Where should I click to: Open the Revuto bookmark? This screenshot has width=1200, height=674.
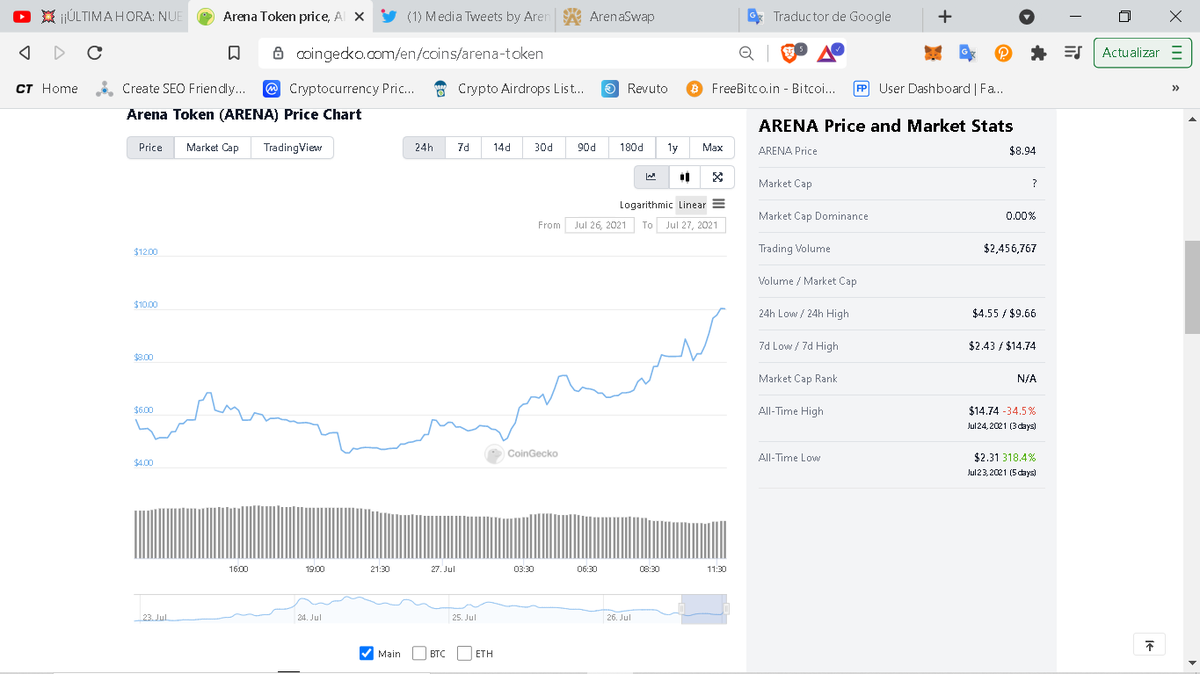635,89
